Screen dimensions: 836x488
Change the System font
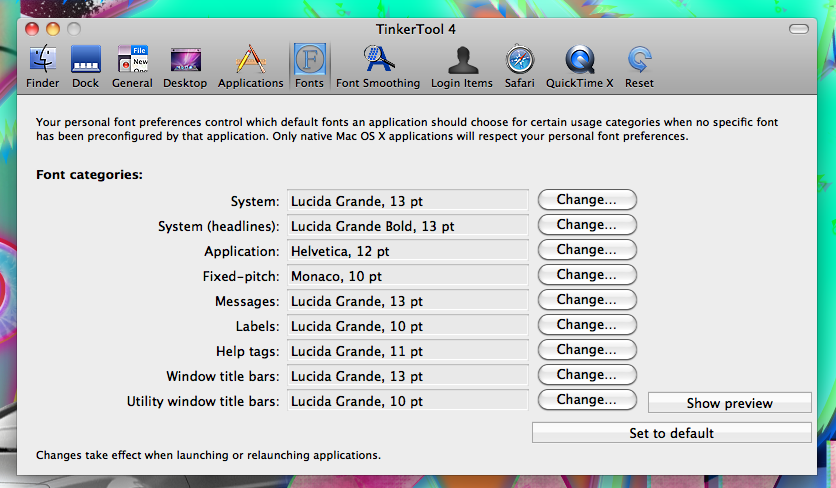tap(587, 199)
